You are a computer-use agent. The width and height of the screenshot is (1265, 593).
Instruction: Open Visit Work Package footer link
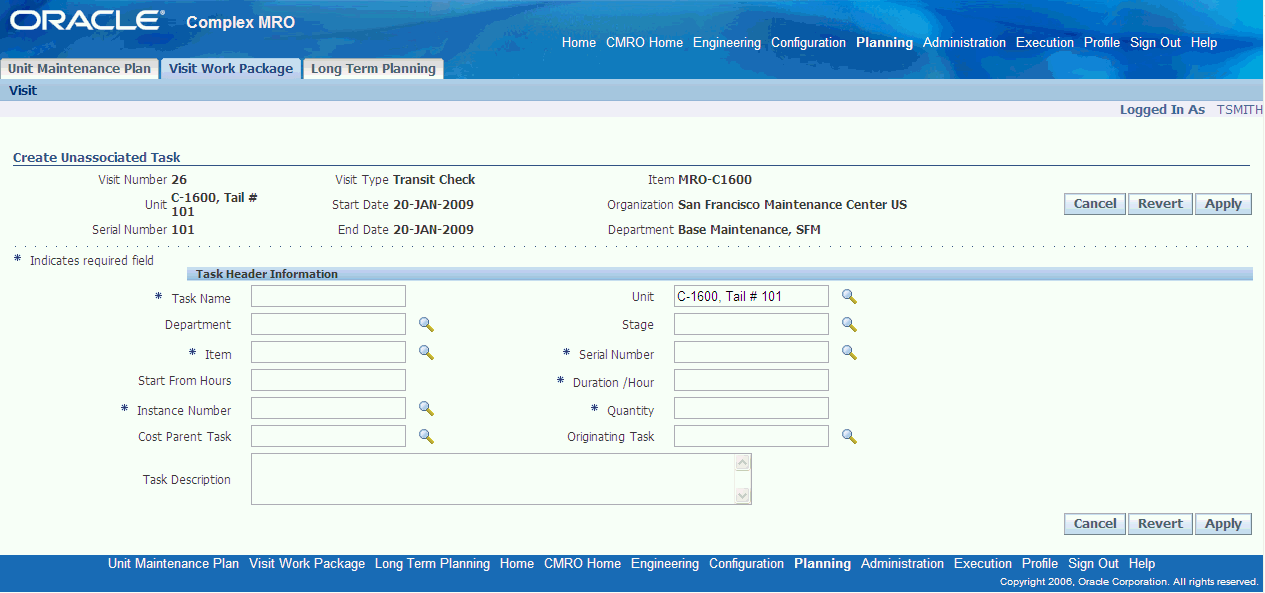point(307,564)
